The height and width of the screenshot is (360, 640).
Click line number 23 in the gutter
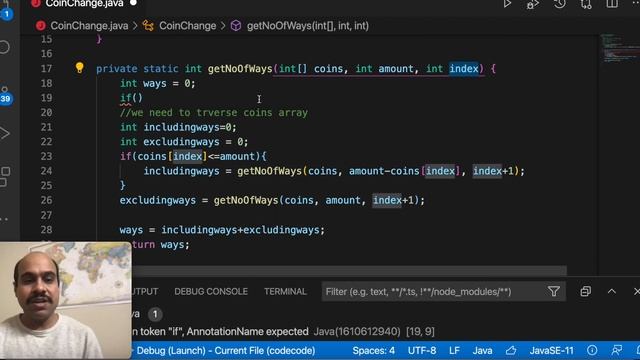coord(46,156)
